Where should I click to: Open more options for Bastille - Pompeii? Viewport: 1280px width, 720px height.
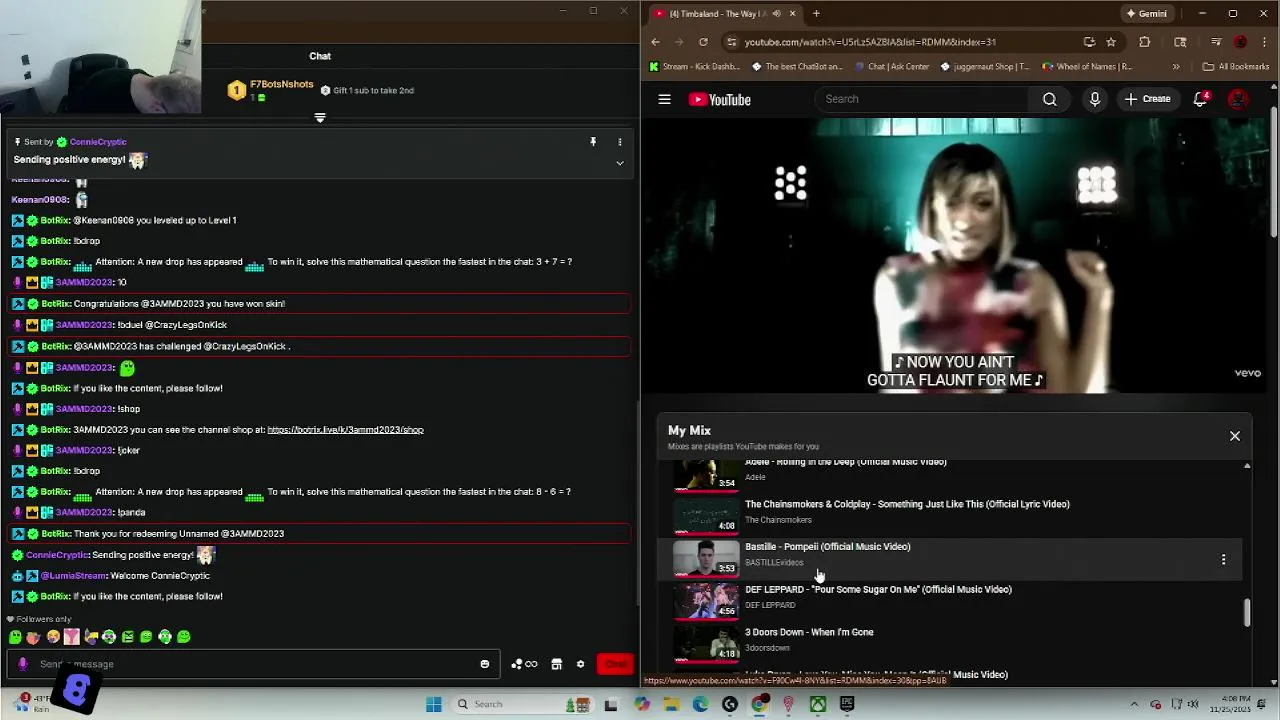[1223, 560]
